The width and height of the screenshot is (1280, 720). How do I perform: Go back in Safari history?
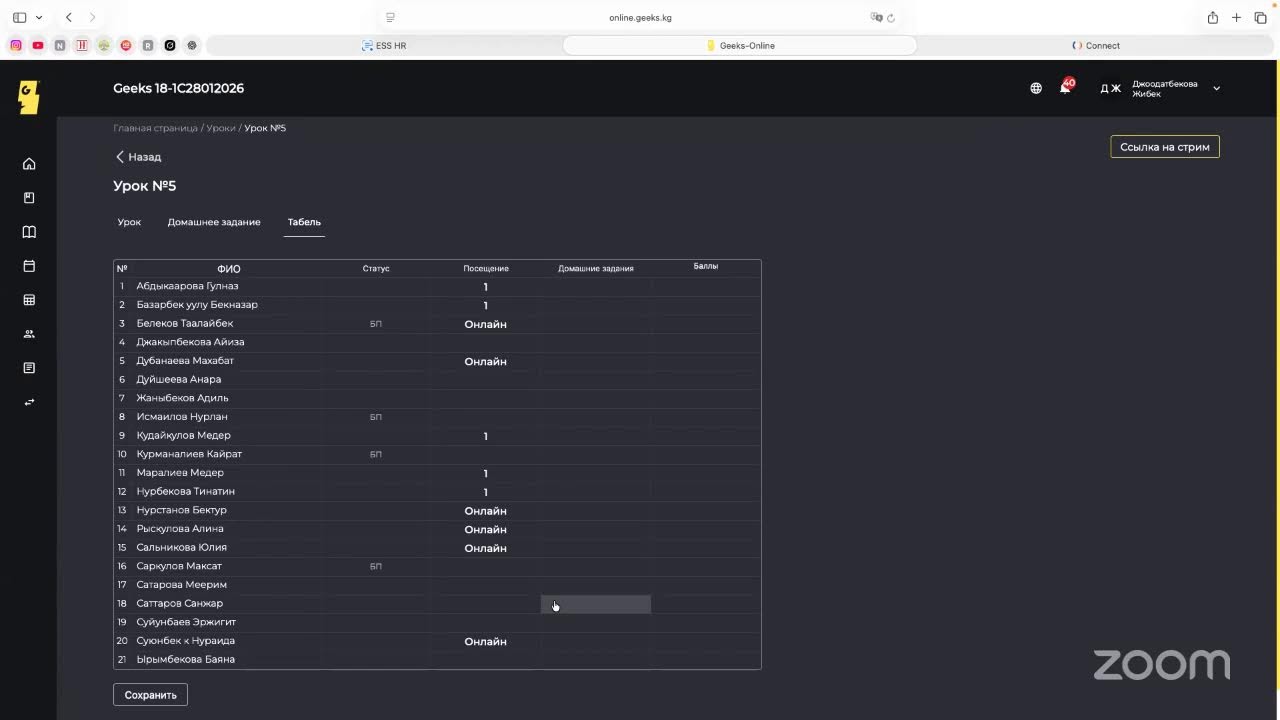click(68, 17)
